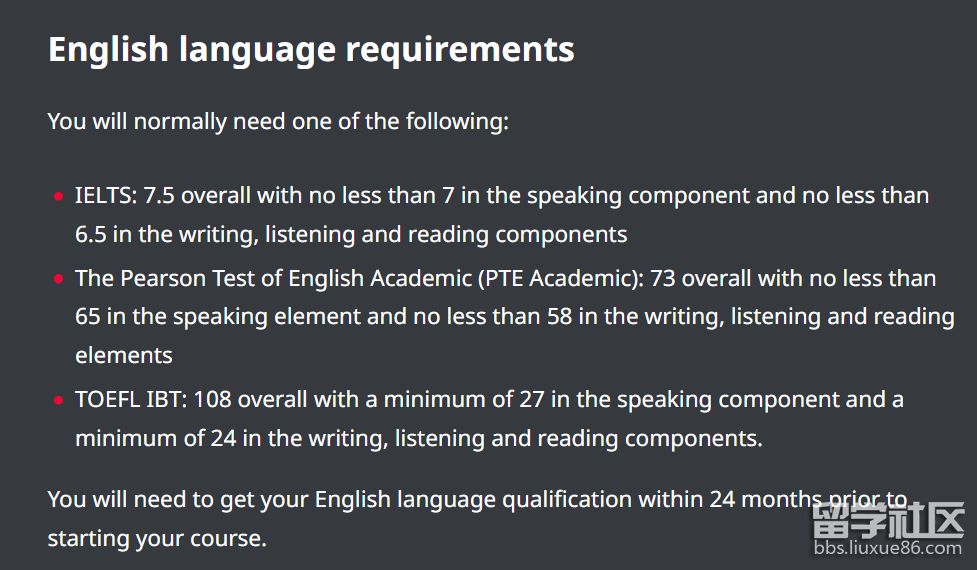
Task: Click the word 'requirements' in the heading
Action: (460, 51)
